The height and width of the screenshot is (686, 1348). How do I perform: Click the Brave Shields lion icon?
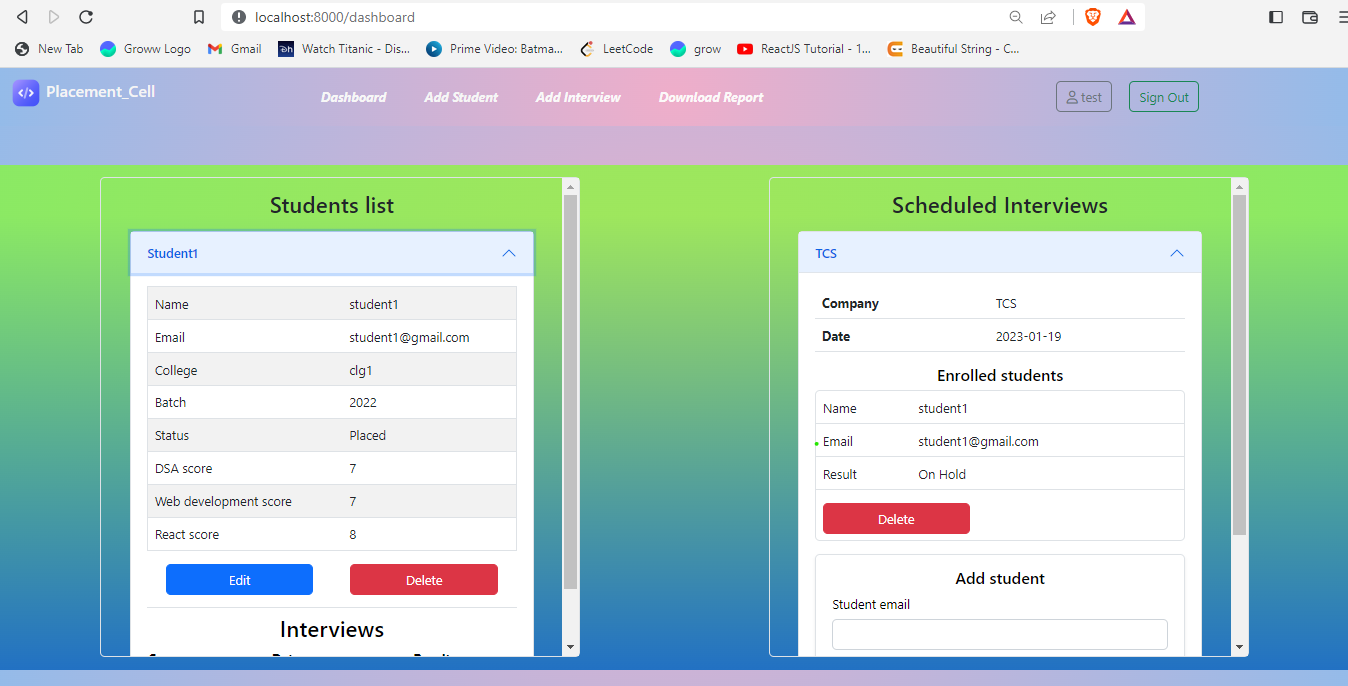1092,16
